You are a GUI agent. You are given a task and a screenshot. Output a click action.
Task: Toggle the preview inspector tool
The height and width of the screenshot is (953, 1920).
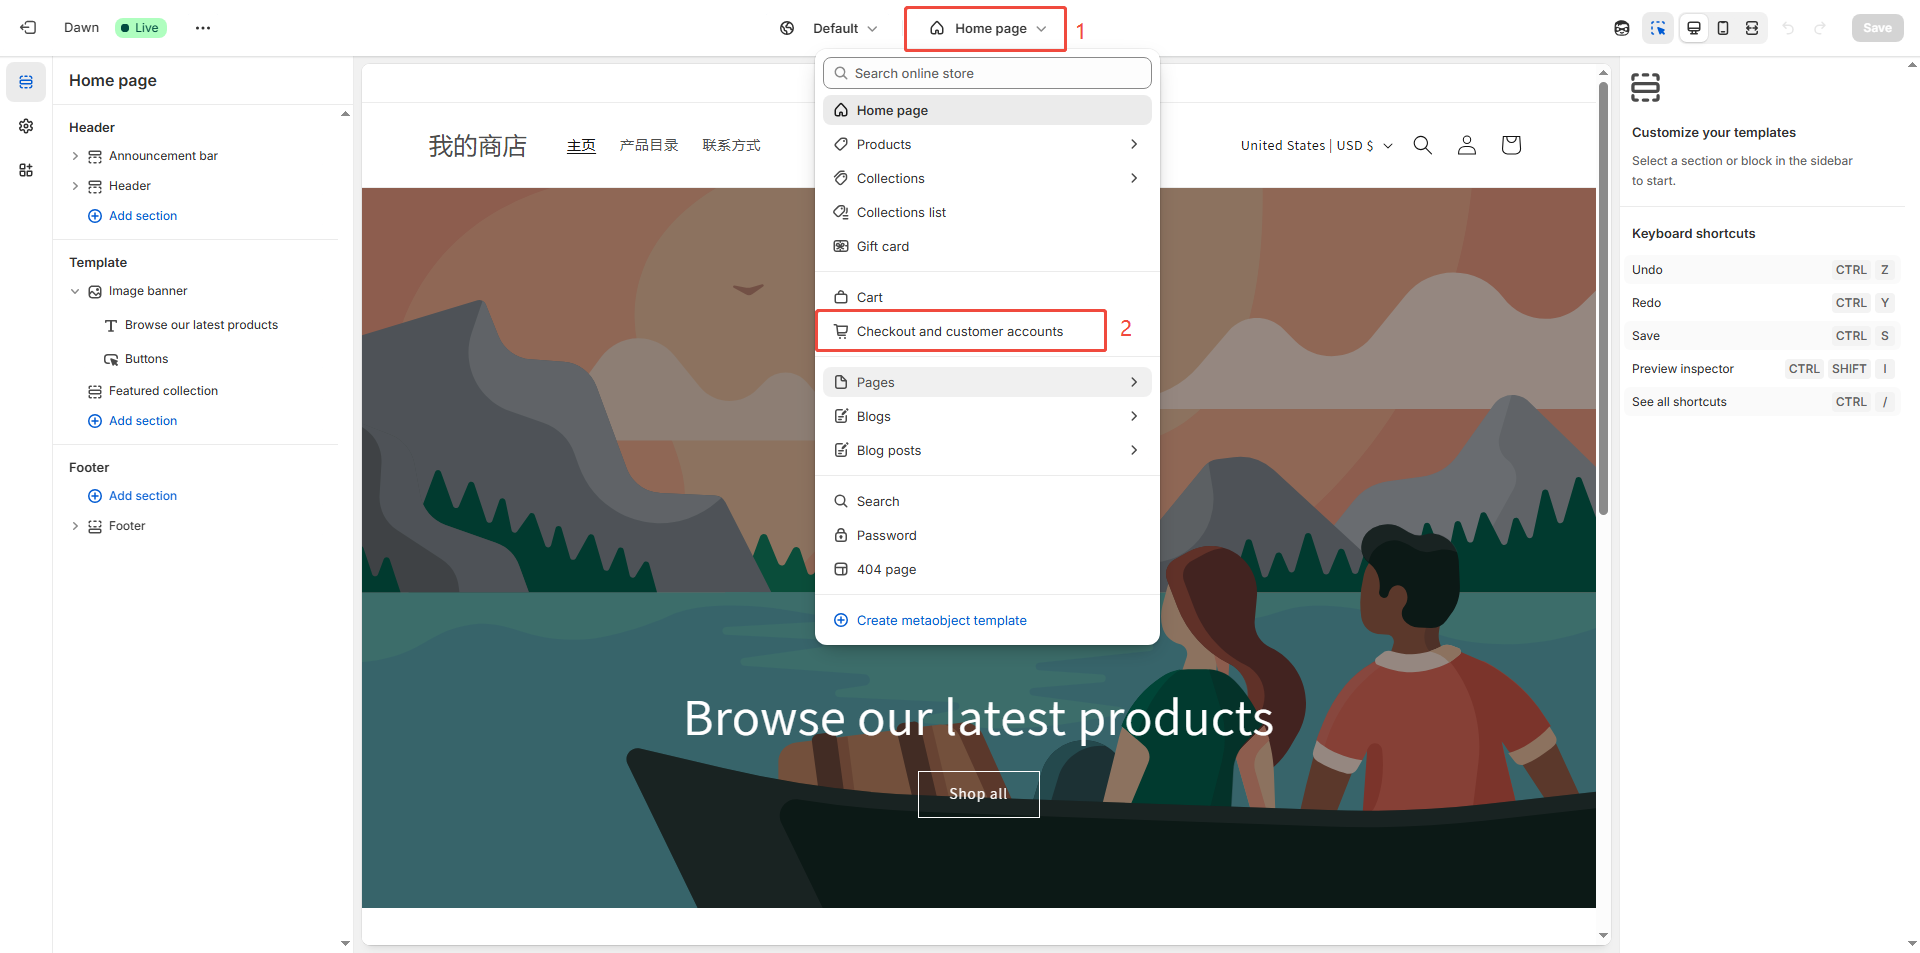tap(1657, 28)
